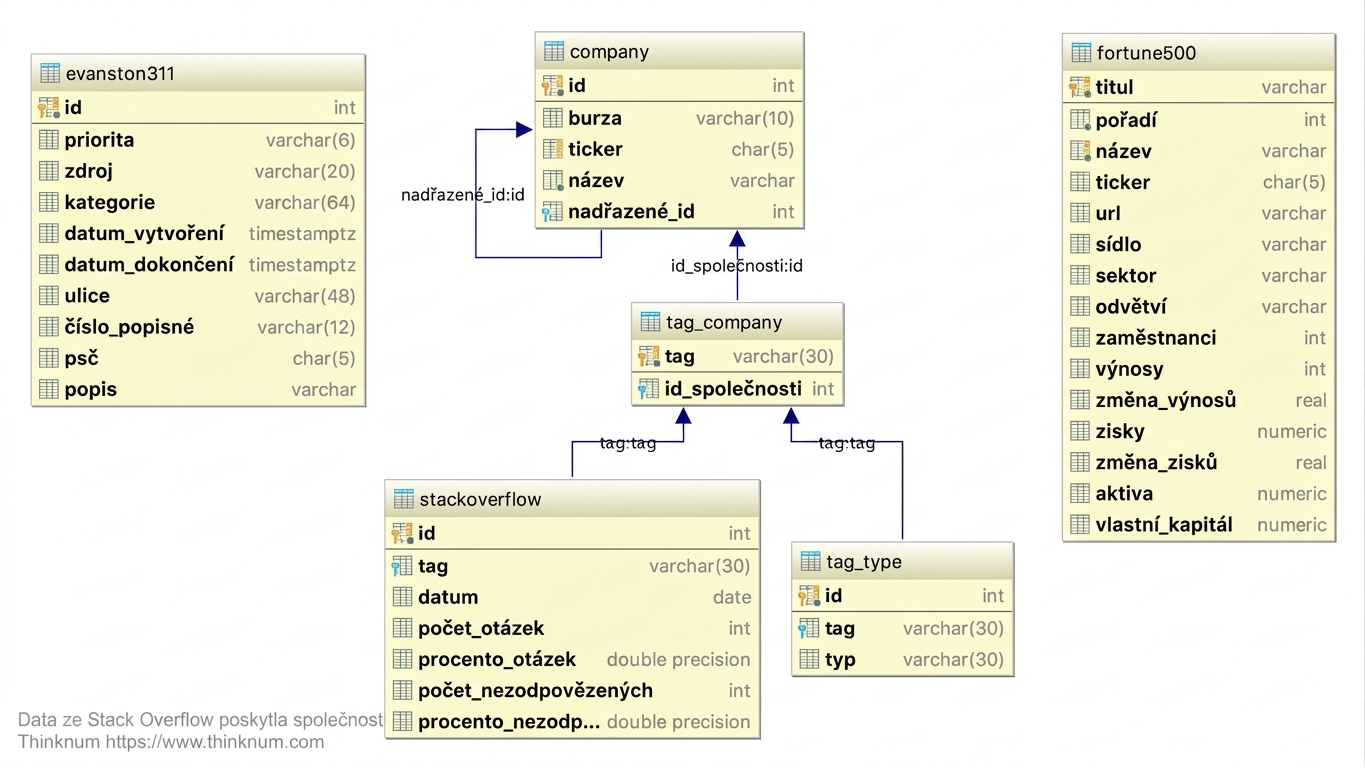Click the stackoverflow table header icon

coord(404,499)
